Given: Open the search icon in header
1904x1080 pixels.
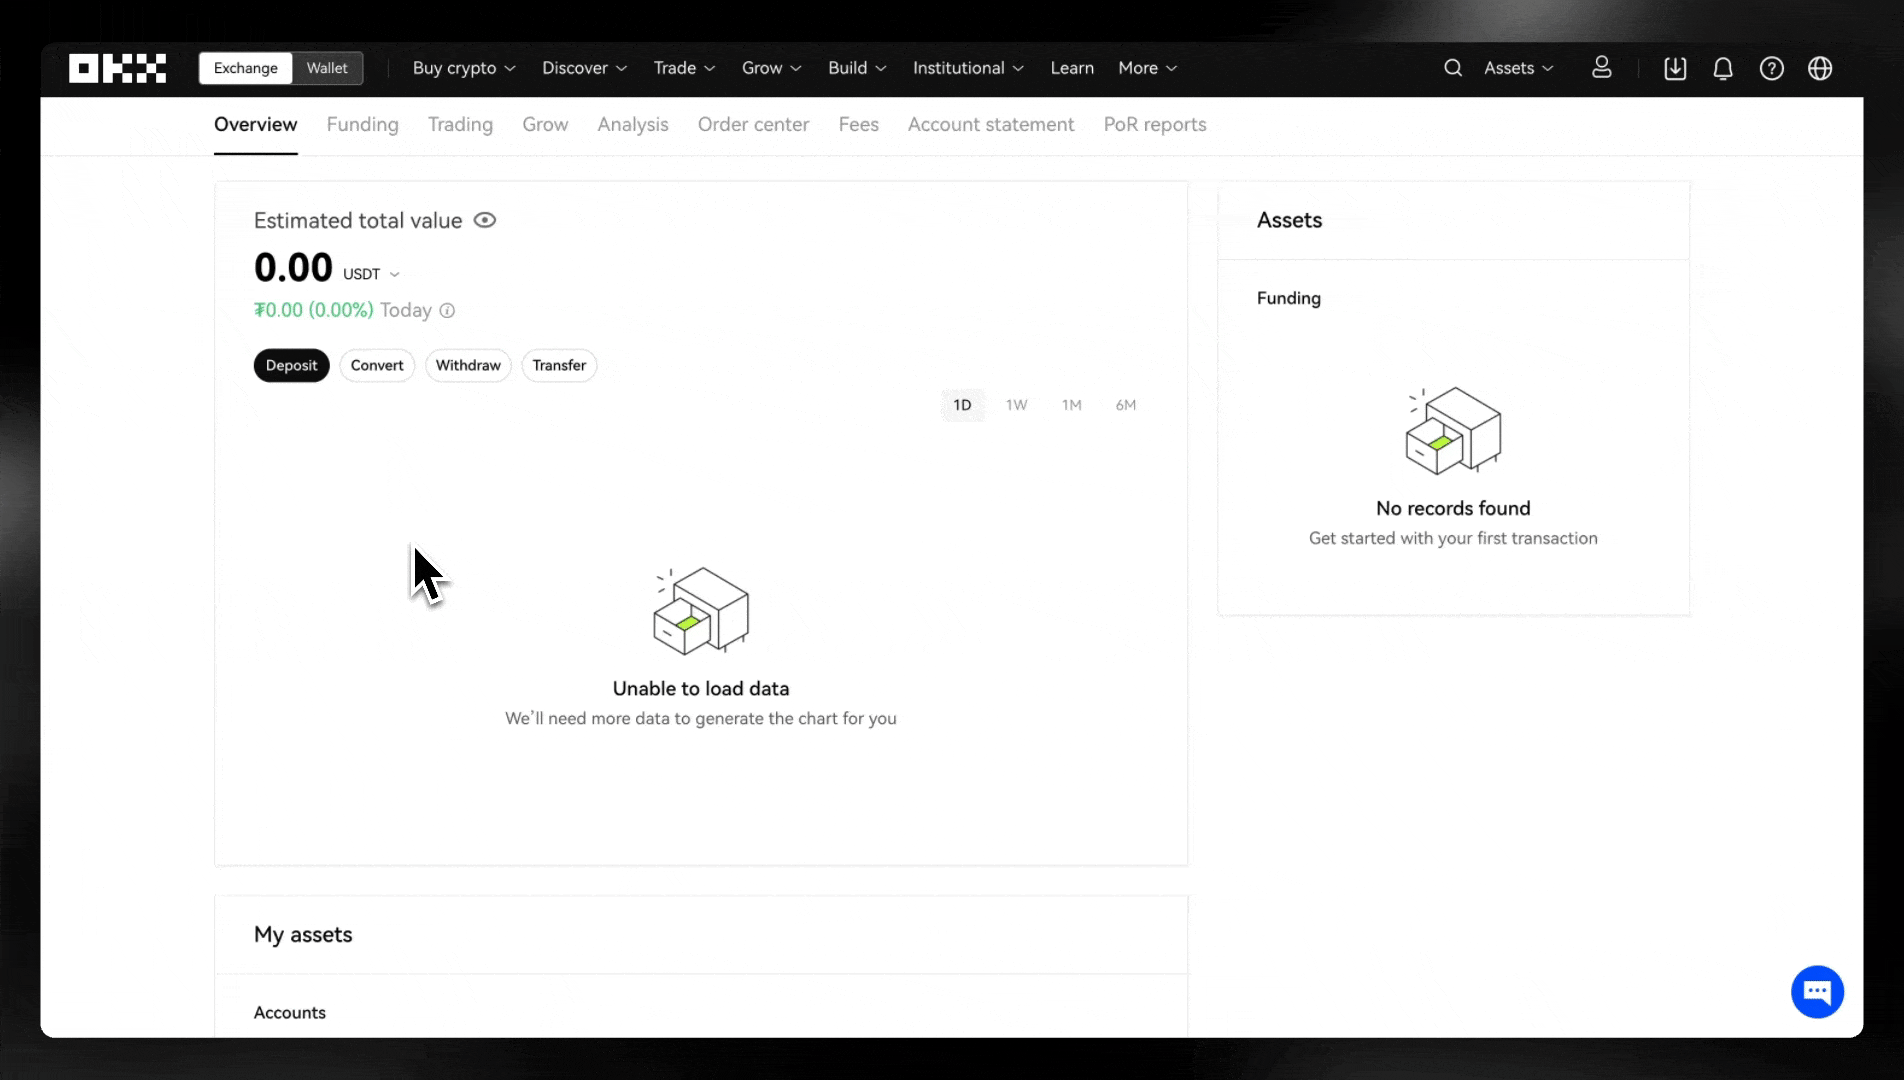Looking at the screenshot, I should (1453, 68).
